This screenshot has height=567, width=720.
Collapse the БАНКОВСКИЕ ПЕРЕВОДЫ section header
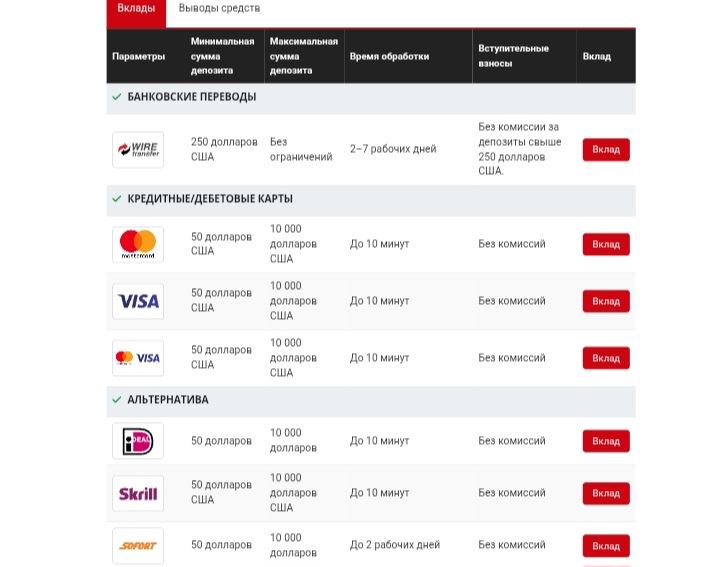coord(371,98)
